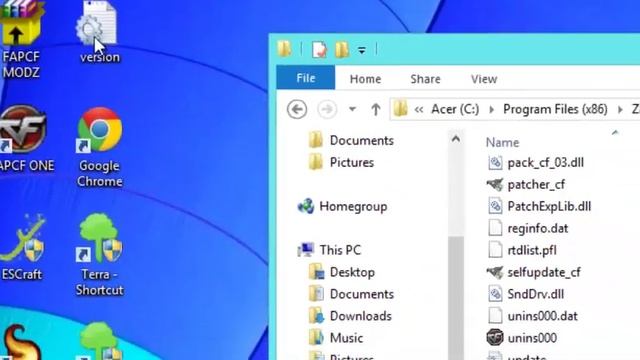This screenshot has height=360, width=640.
Task: Open the Terra - Shortcut icon
Action: pyautogui.click(x=99, y=254)
